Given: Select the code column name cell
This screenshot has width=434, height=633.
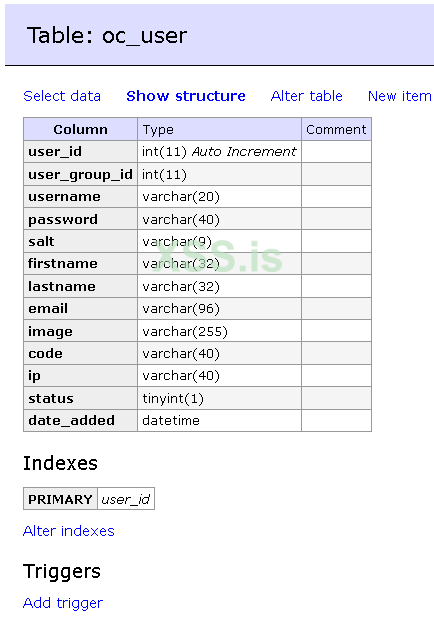Looking at the screenshot, I should pyautogui.click(x=80, y=353).
